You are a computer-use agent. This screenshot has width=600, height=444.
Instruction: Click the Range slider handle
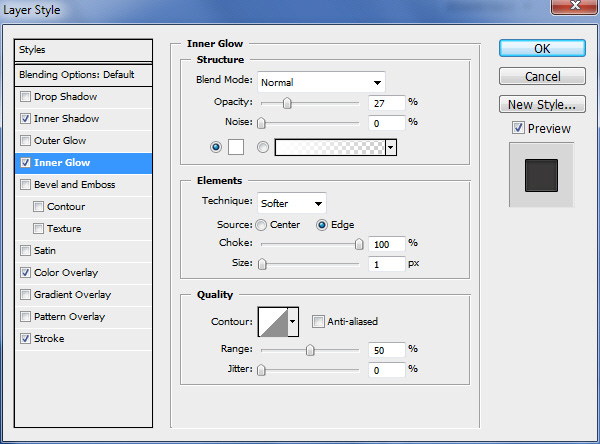pyautogui.click(x=310, y=350)
